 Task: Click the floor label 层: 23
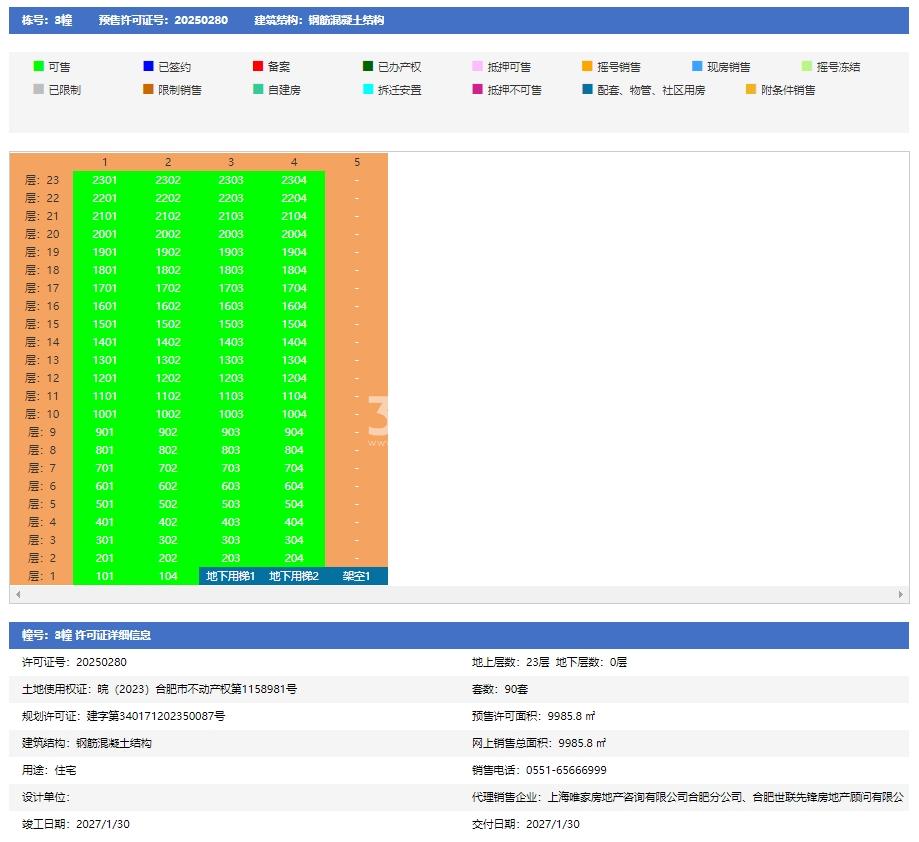coord(42,180)
